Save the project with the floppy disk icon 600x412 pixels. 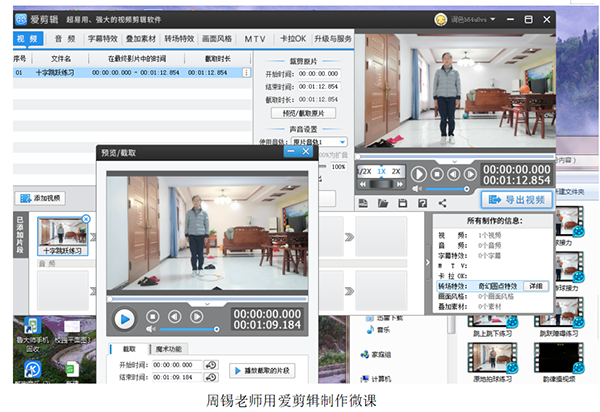pyautogui.click(x=403, y=203)
